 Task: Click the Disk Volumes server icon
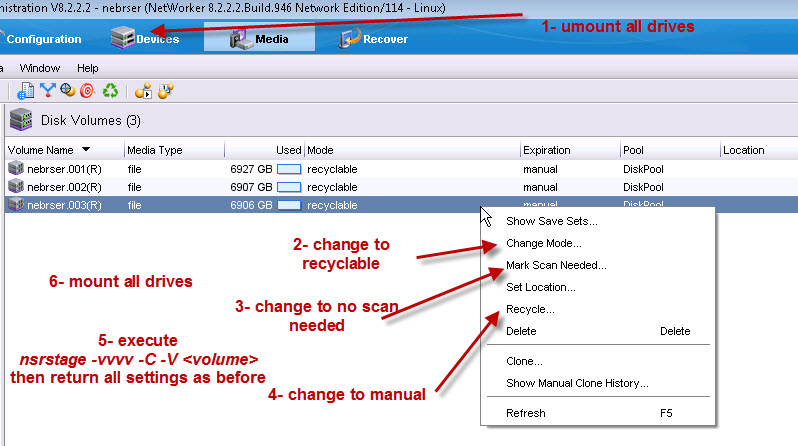click(x=21, y=120)
